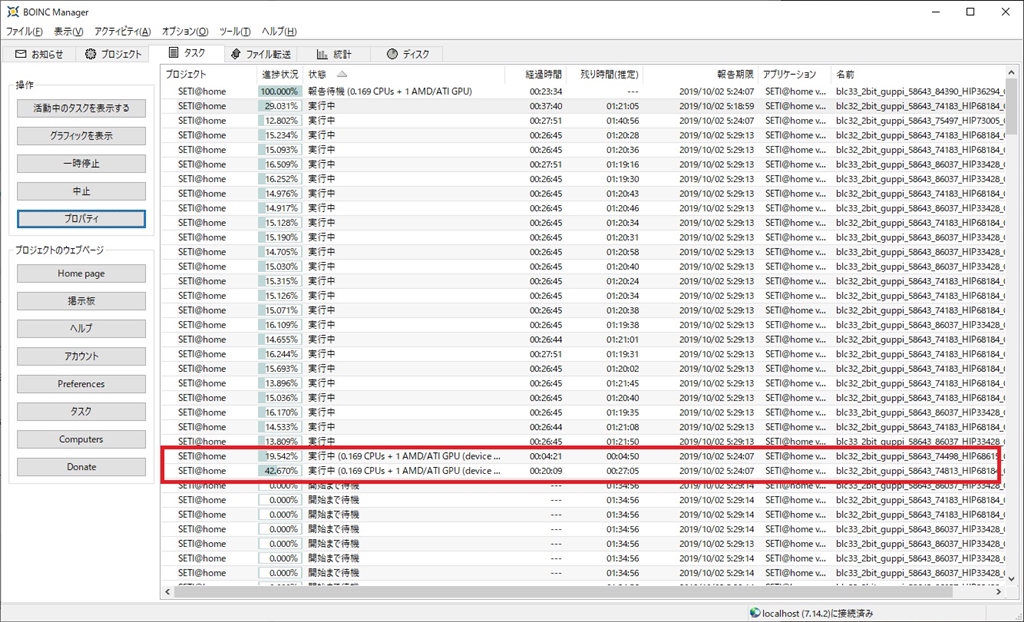Click the disk icon on ディスク tab
The width and height of the screenshot is (1024, 622).
(392, 54)
